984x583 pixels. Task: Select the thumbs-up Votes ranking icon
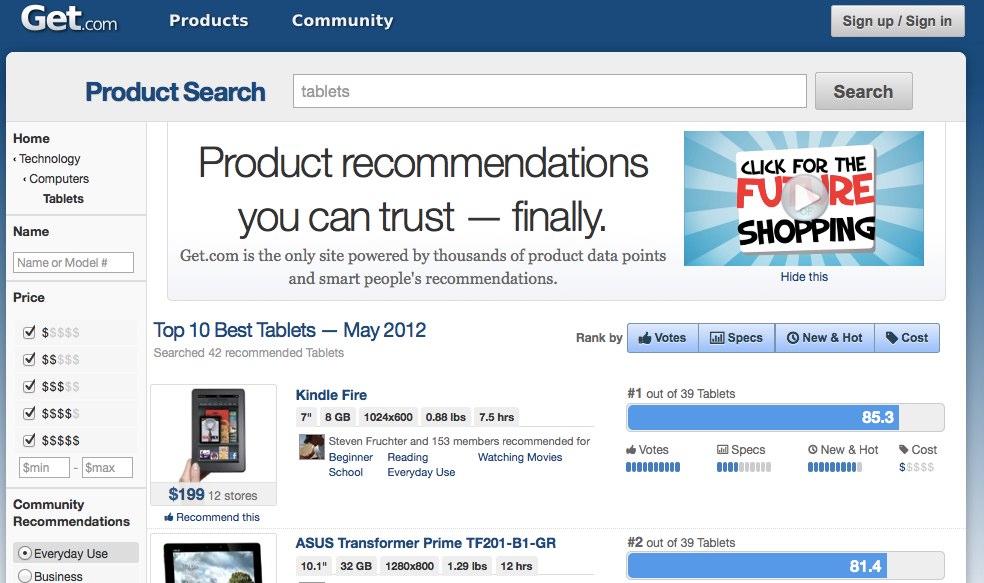click(644, 337)
